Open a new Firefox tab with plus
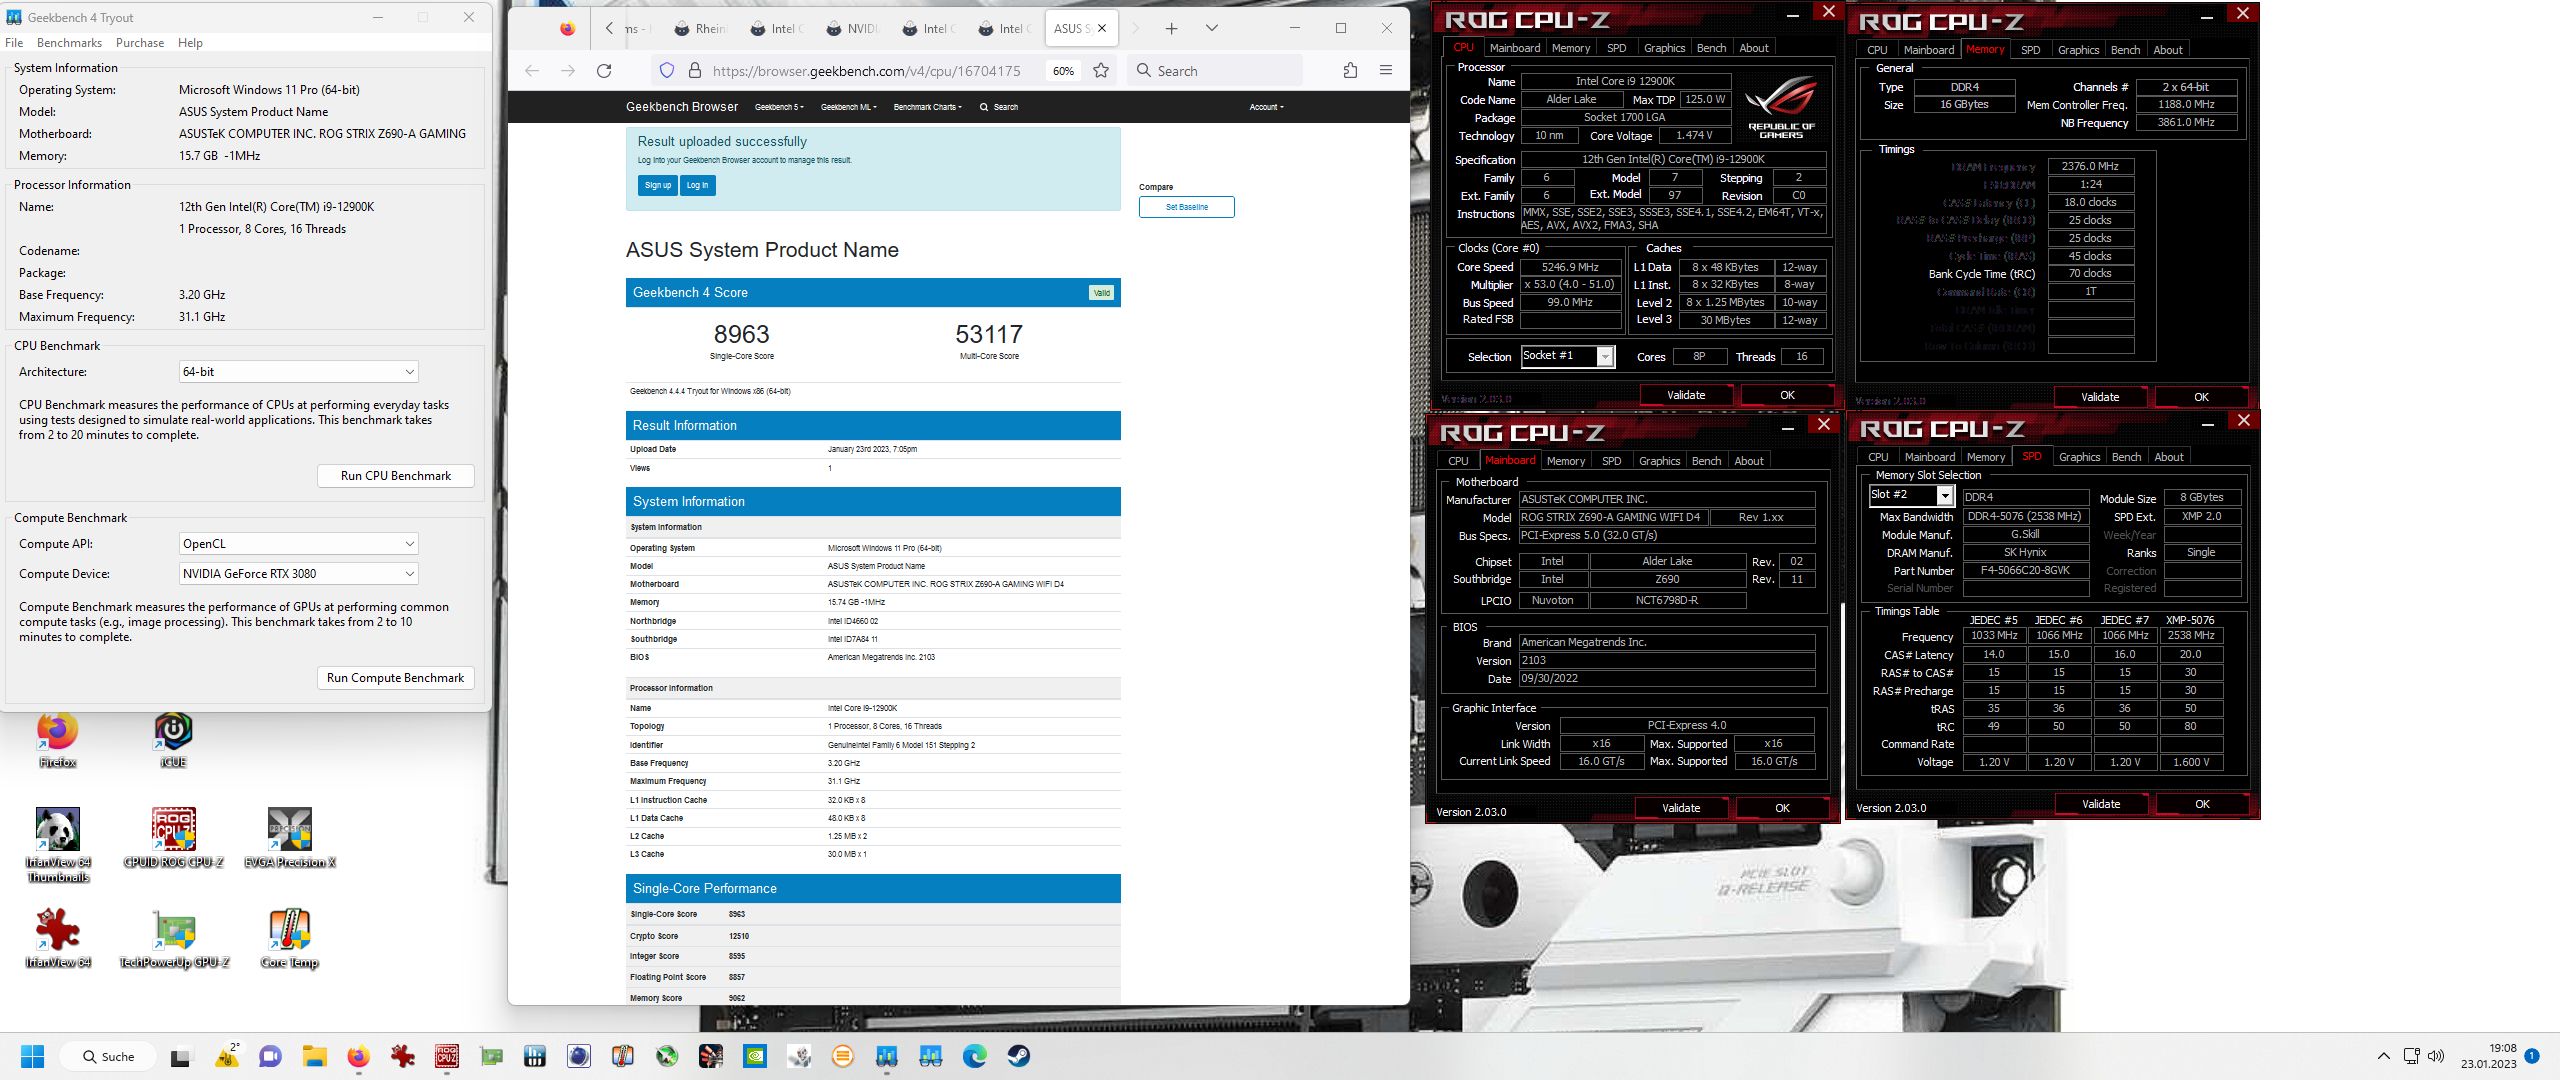The width and height of the screenshot is (2560, 1080). (1172, 28)
